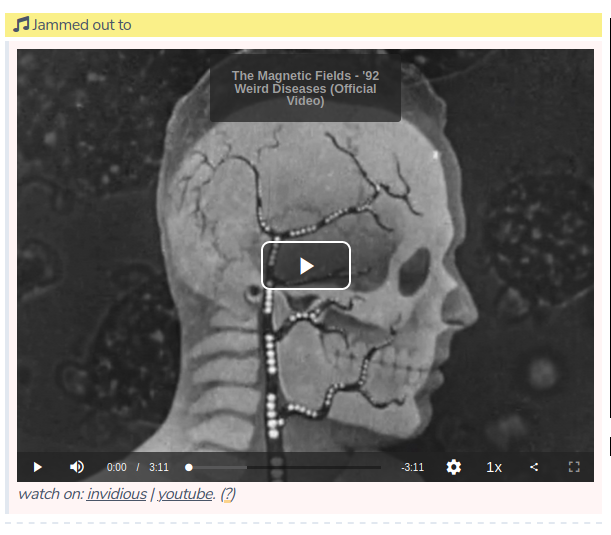The width and height of the screenshot is (611, 535).
Task: Click the 3:11 duration display
Action: tap(159, 467)
